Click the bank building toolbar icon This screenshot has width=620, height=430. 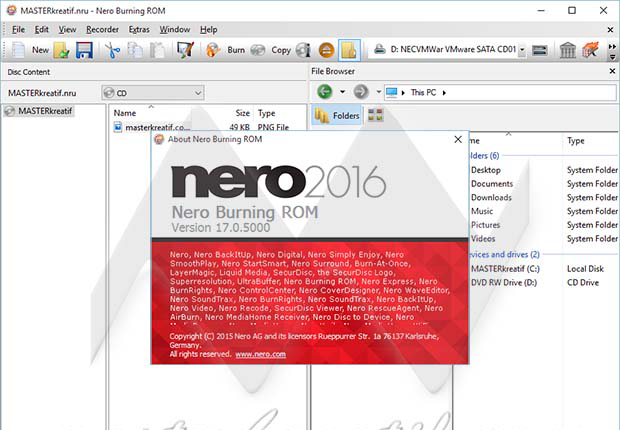click(x=567, y=50)
